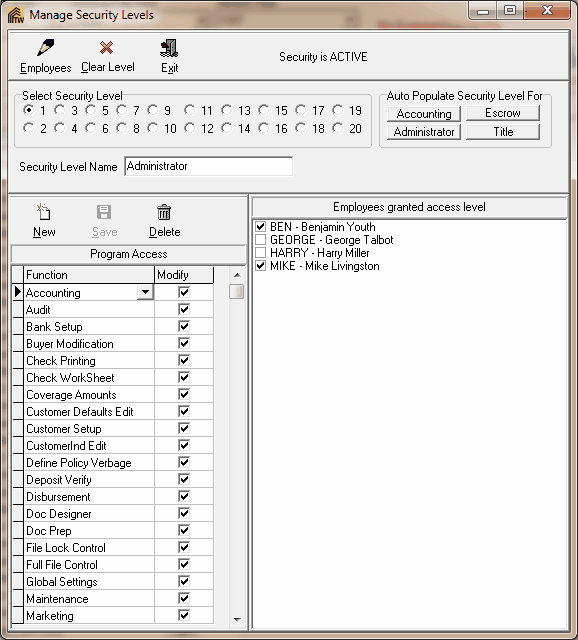Click the Security Level Name field

click(x=209, y=166)
